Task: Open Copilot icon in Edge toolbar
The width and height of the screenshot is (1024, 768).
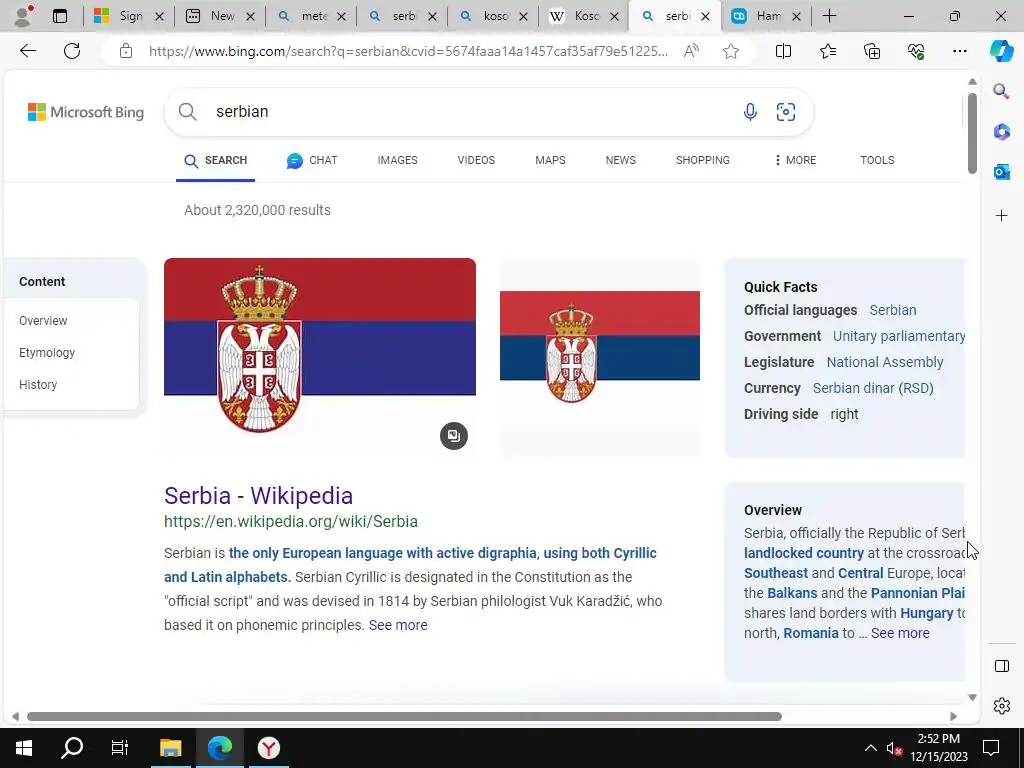Action: (x=1001, y=51)
